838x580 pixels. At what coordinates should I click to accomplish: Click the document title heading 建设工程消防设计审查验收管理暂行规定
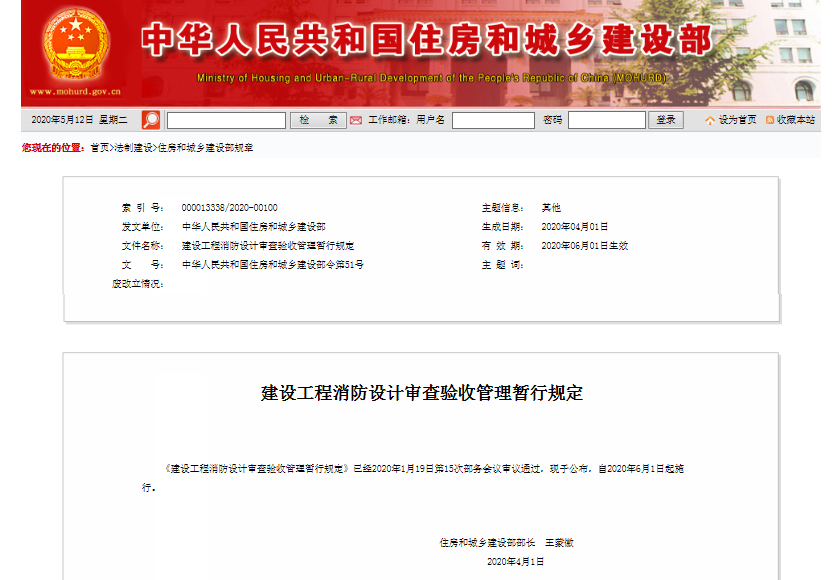[421, 393]
